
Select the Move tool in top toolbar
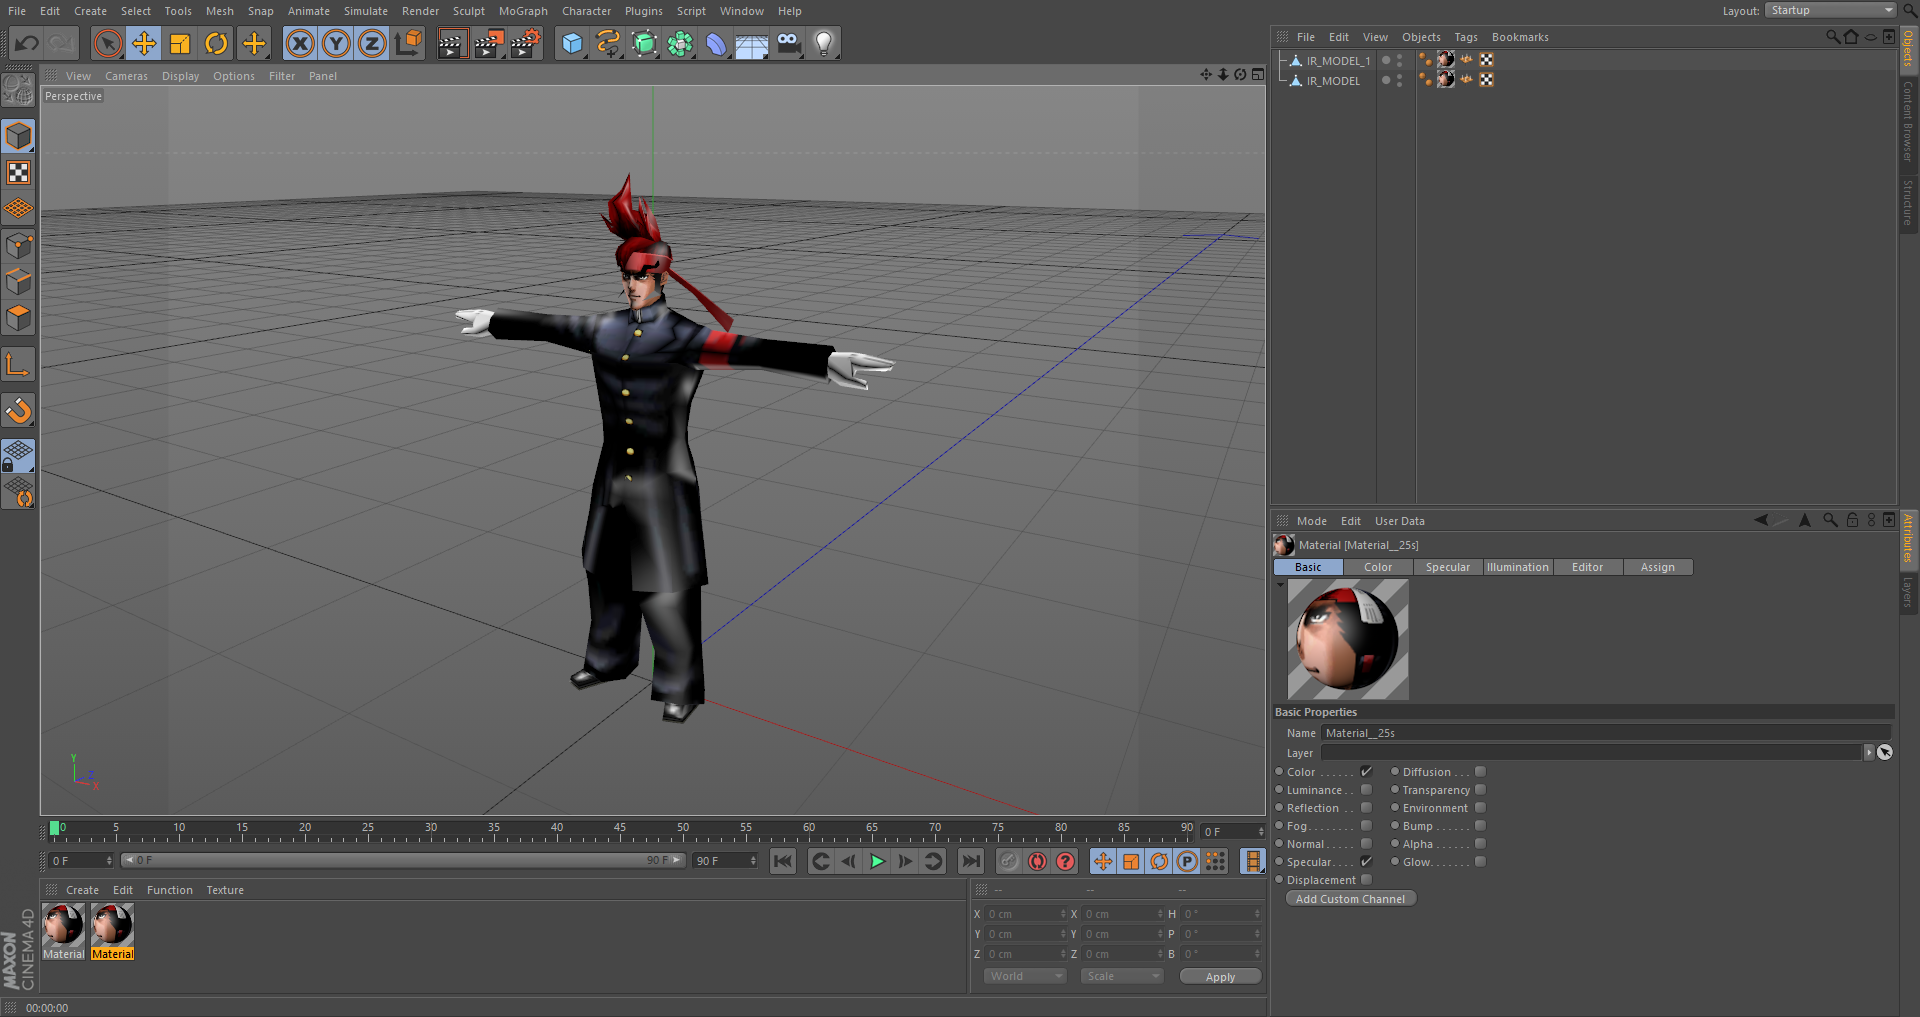[x=144, y=43]
